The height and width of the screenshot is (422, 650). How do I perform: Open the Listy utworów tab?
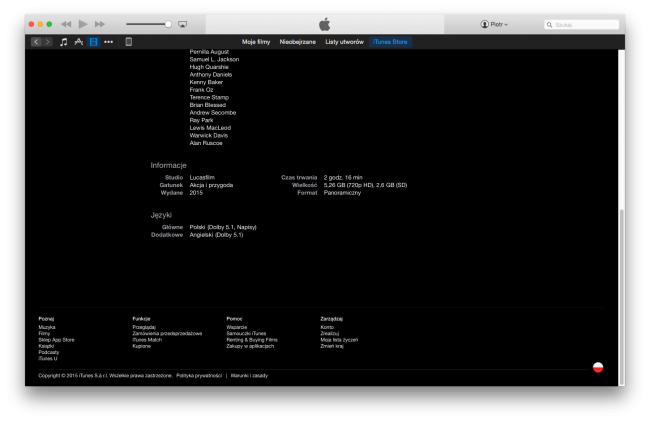pyautogui.click(x=344, y=42)
